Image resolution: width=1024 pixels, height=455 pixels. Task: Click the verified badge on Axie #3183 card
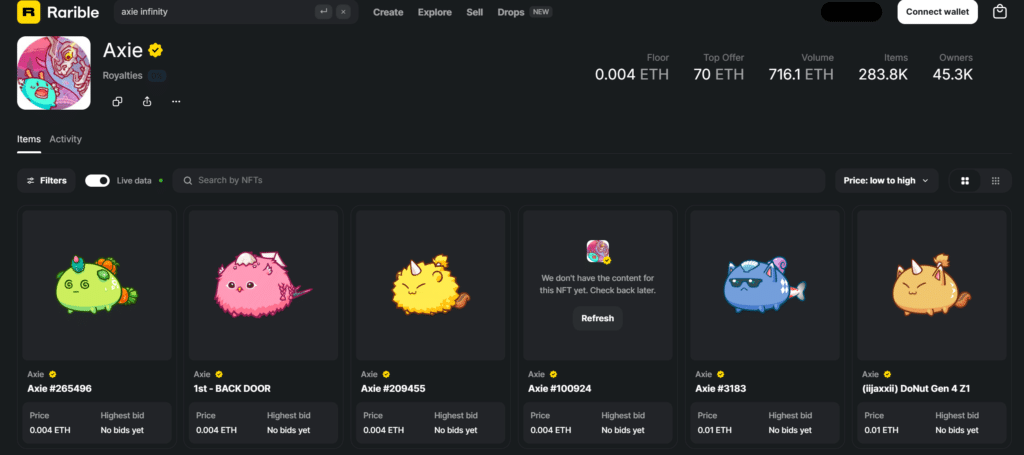pyautogui.click(x=721, y=374)
